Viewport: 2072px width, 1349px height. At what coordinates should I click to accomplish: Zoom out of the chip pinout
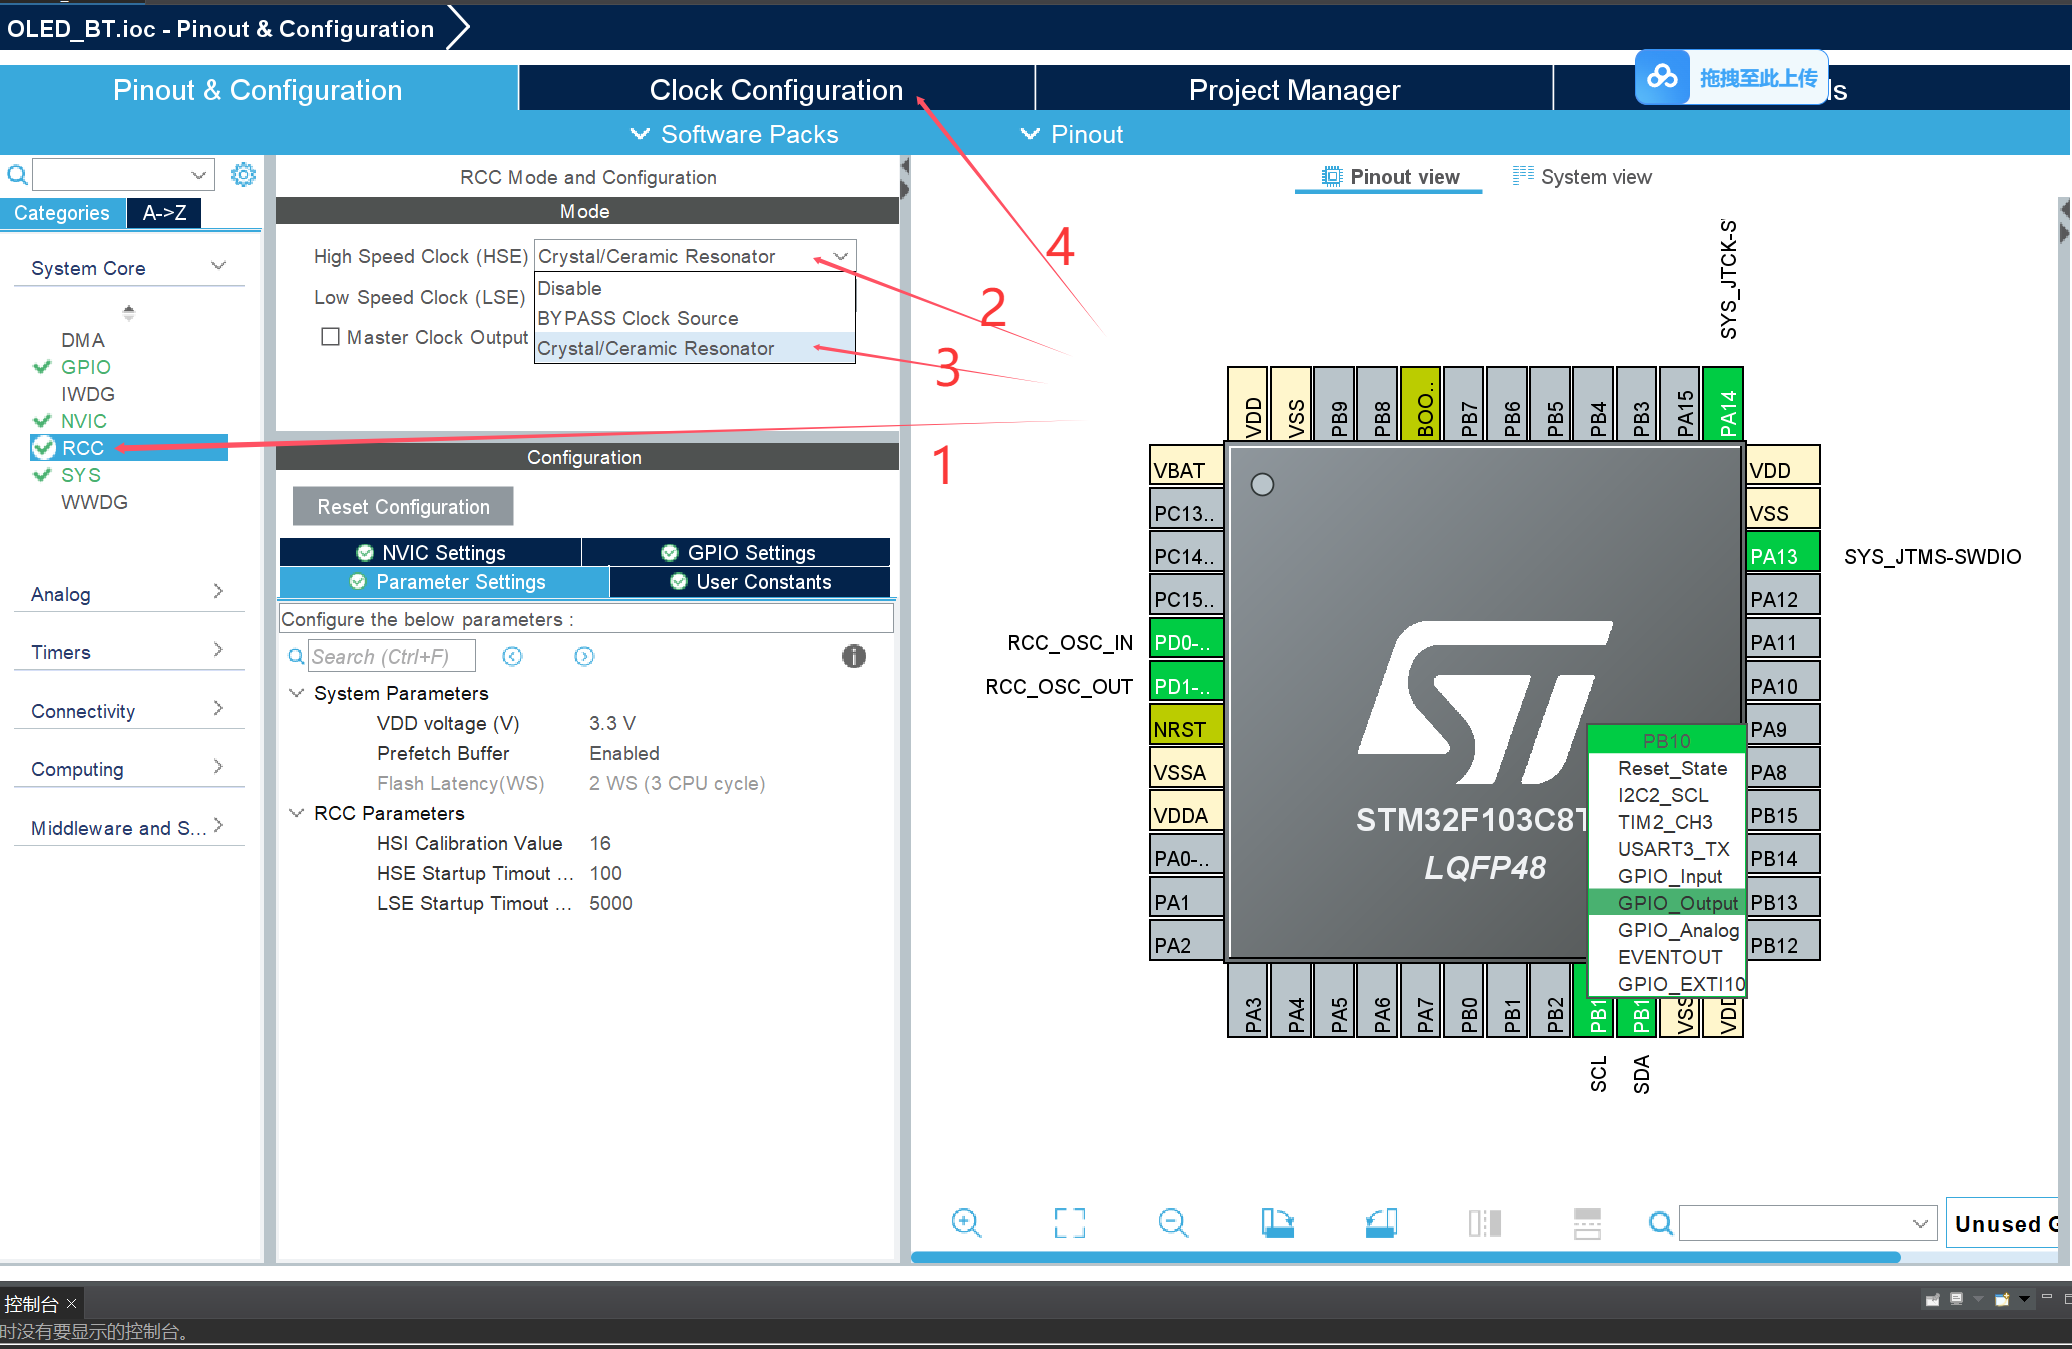pyautogui.click(x=1173, y=1222)
